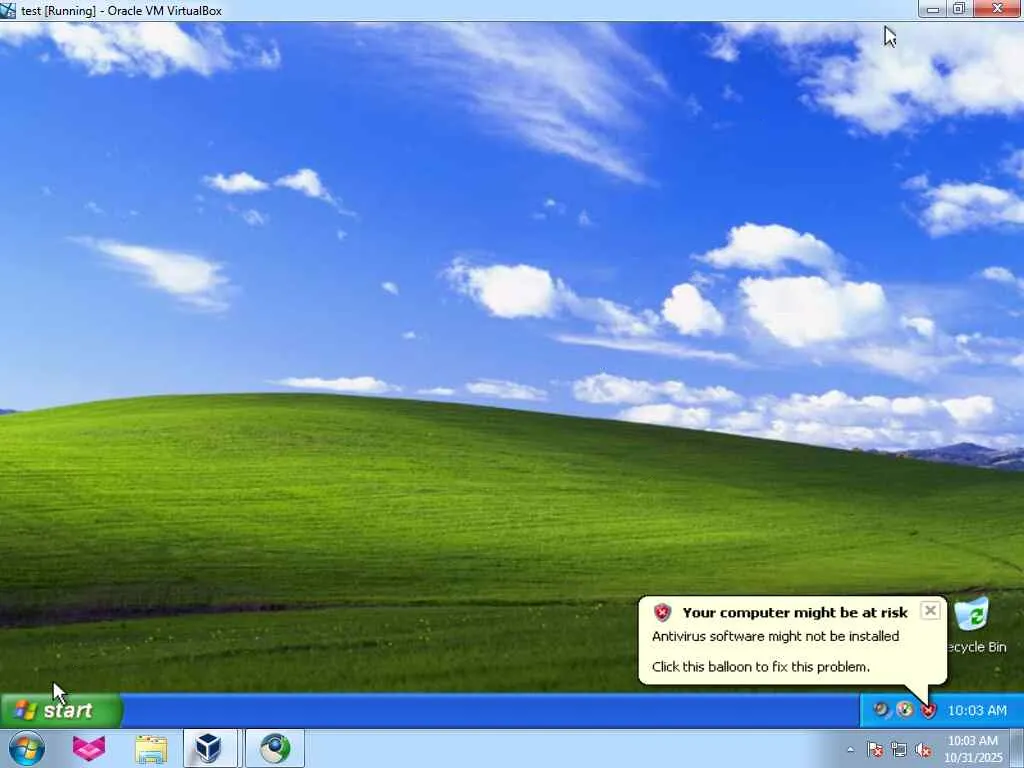Click the 'Your computer might be at risk' balloon title
The image size is (1024, 768).
pyautogui.click(x=795, y=613)
